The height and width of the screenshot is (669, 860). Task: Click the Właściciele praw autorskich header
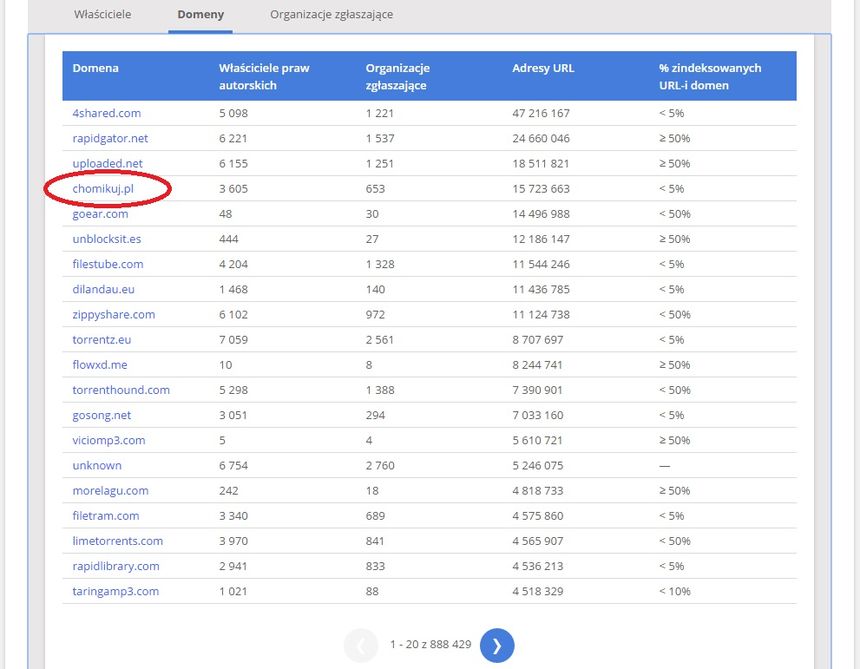tap(264, 77)
